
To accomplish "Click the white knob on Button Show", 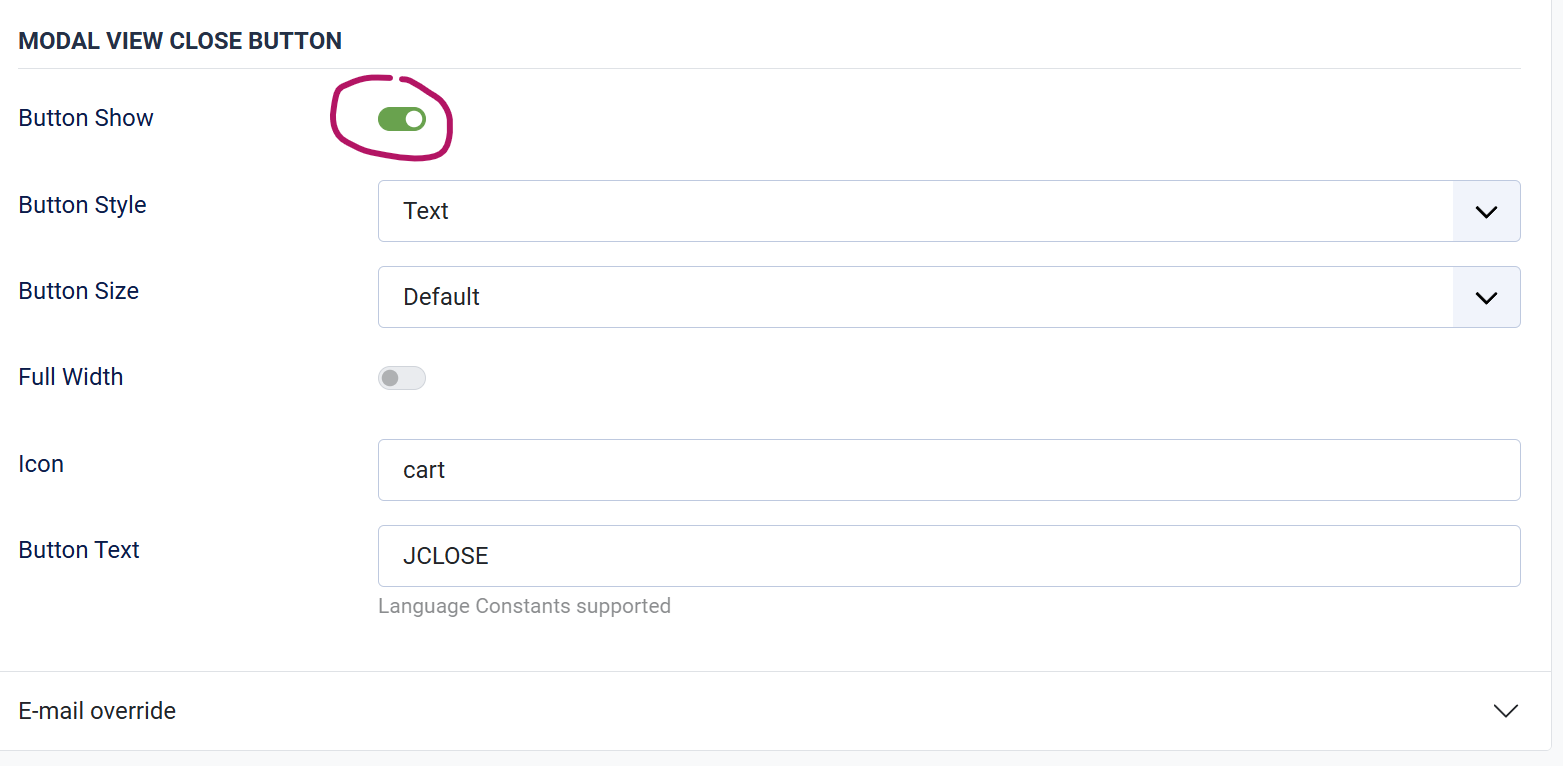I will pyautogui.click(x=414, y=120).
